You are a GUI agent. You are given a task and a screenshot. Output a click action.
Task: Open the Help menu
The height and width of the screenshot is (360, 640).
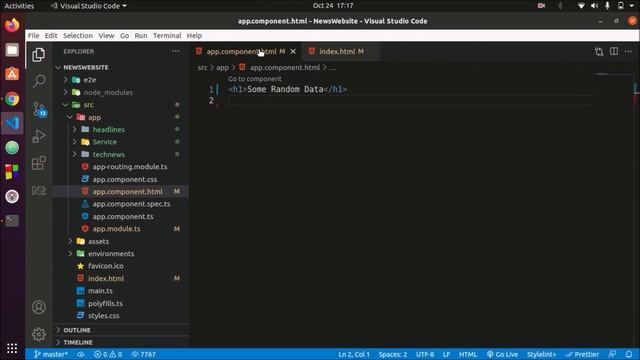coord(194,36)
